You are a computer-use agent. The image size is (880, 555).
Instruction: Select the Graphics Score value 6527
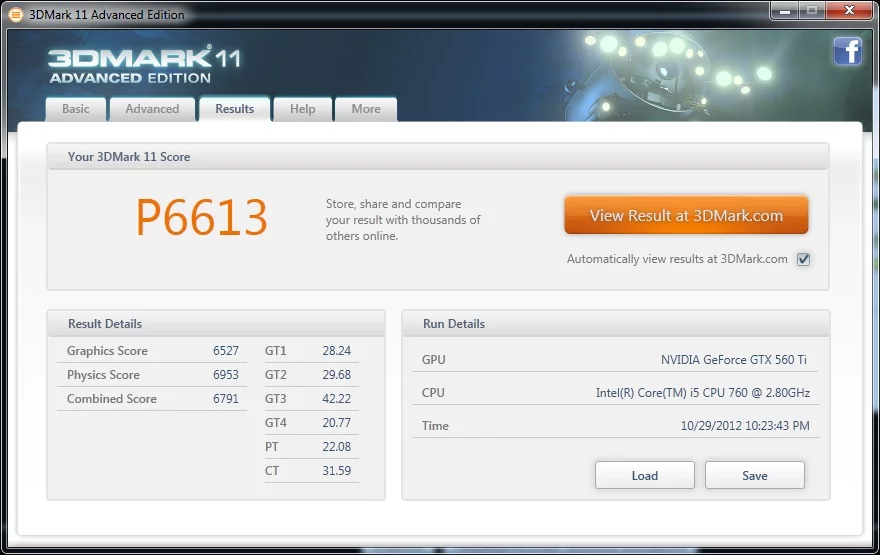(x=226, y=351)
